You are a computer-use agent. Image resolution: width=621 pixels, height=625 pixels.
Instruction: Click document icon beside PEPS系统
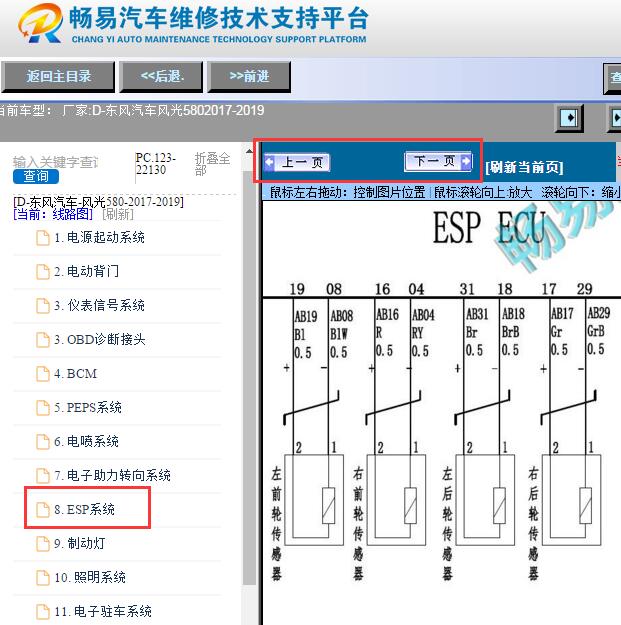click(x=43, y=408)
